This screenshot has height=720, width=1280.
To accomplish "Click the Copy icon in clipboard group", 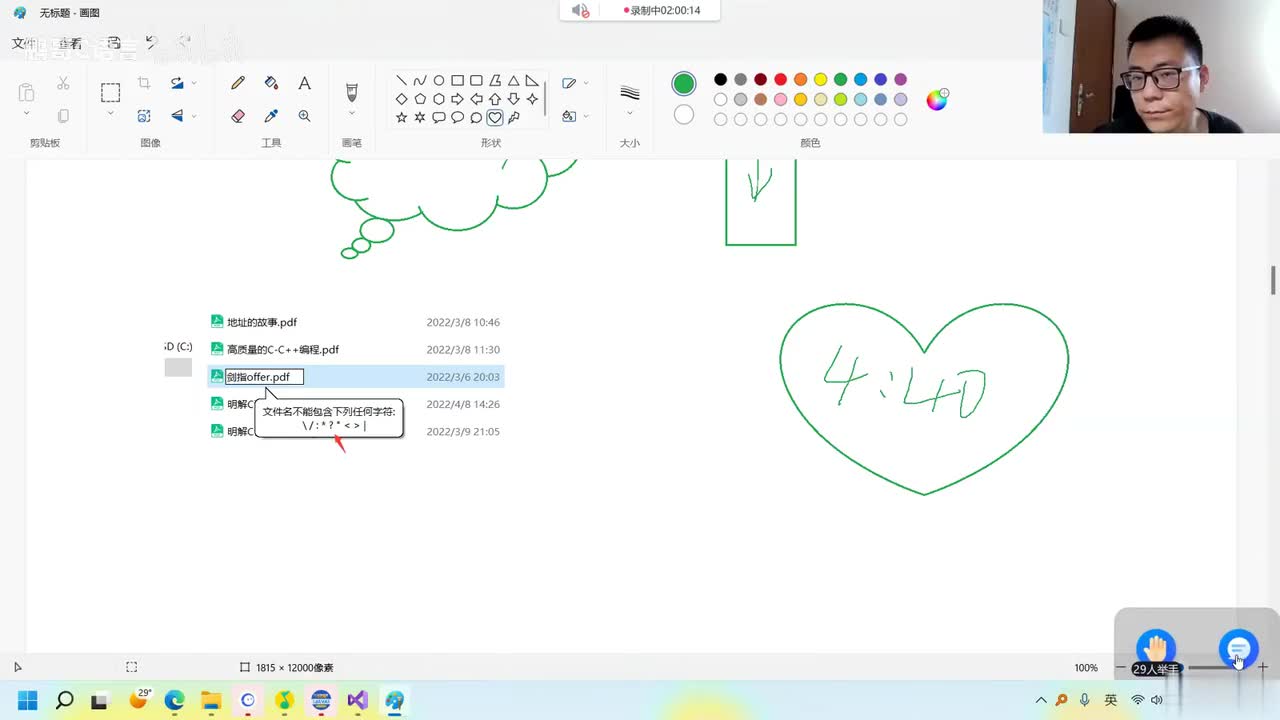I will click(63, 116).
